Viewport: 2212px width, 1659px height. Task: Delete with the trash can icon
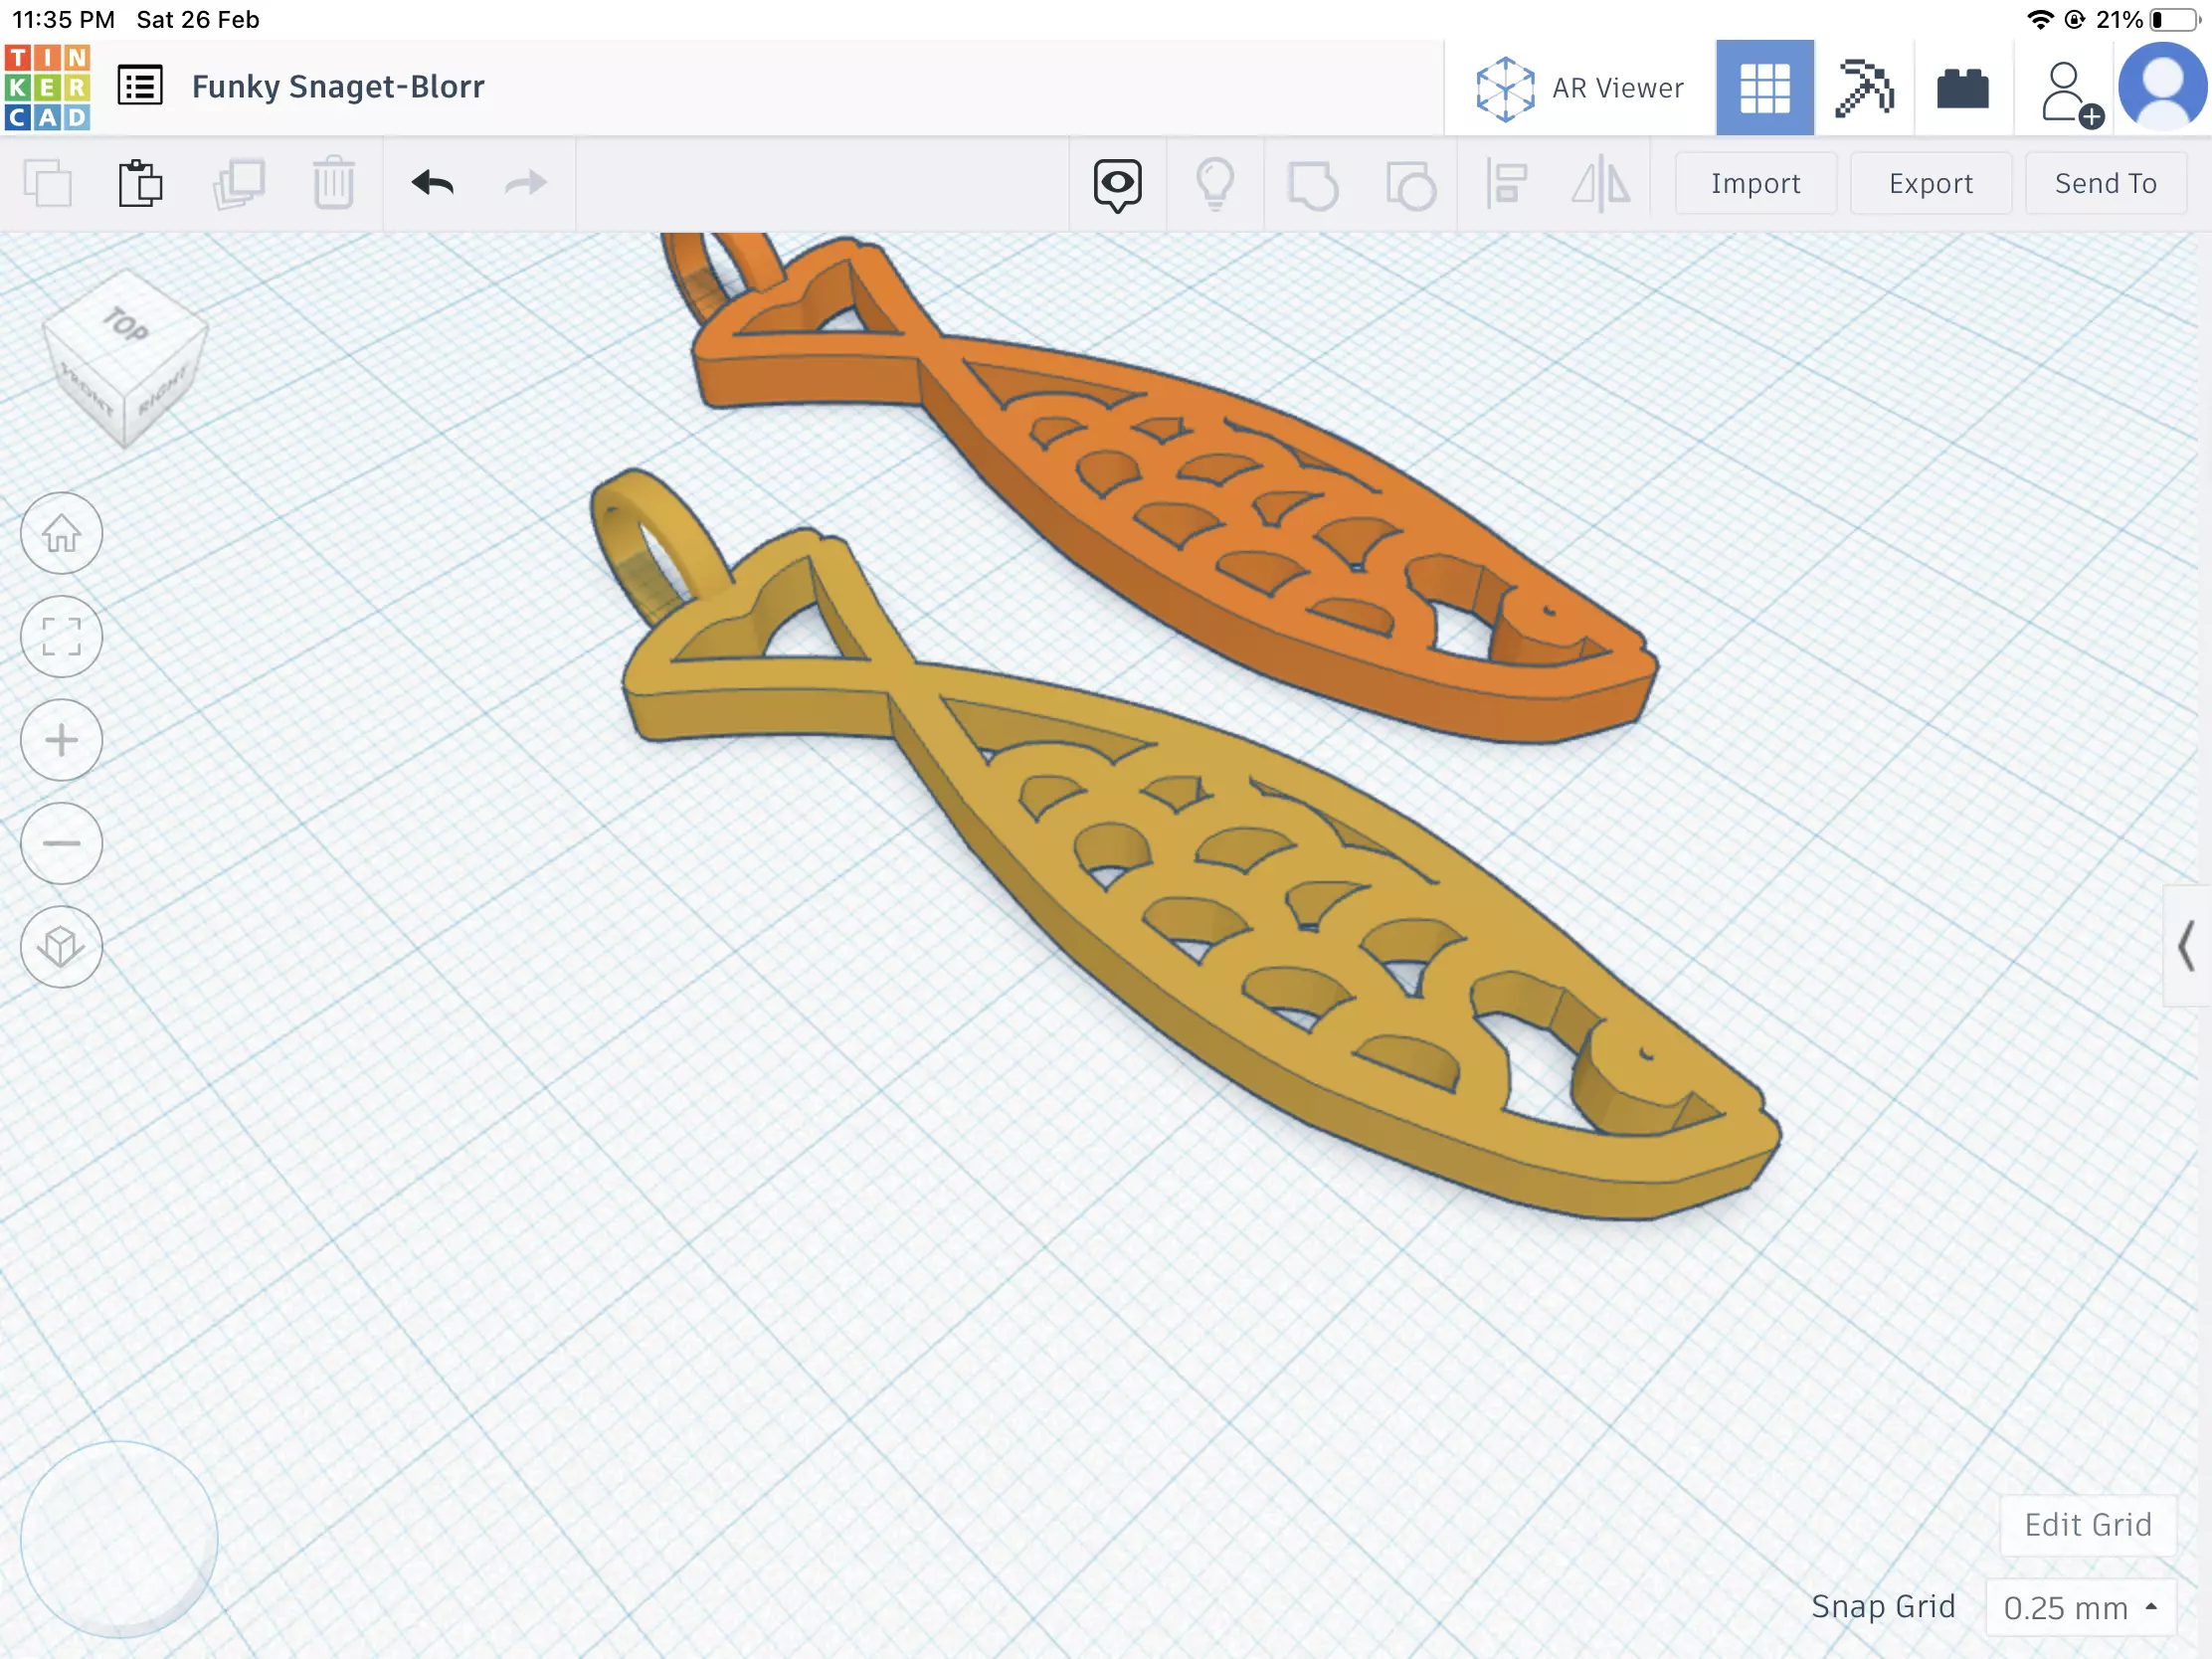click(333, 183)
